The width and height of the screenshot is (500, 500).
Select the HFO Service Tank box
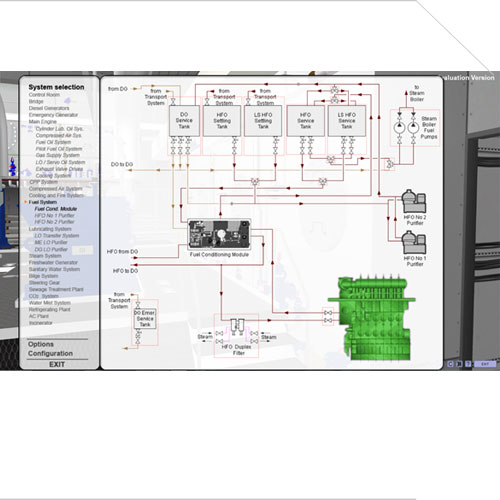click(x=306, y=121)
